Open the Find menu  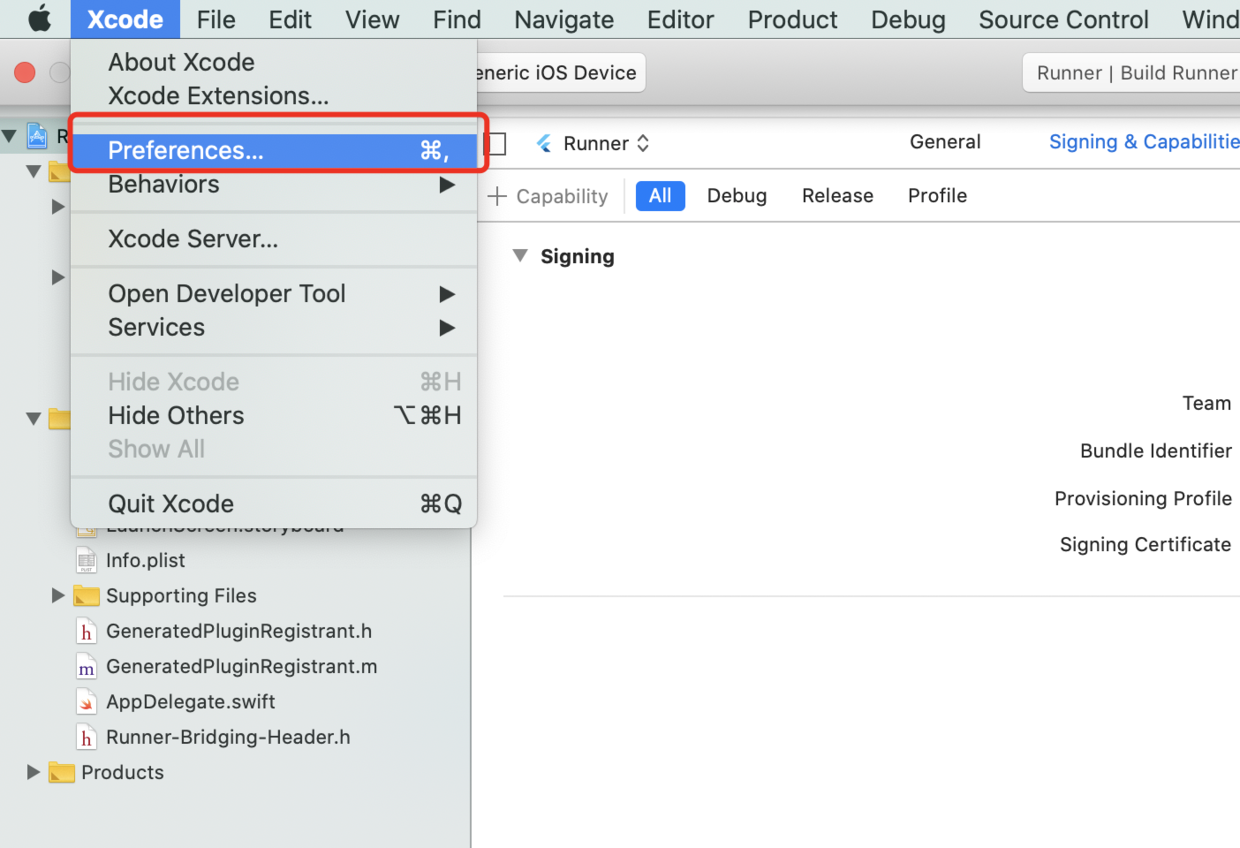pyautogui.click(x=457, y=19)
